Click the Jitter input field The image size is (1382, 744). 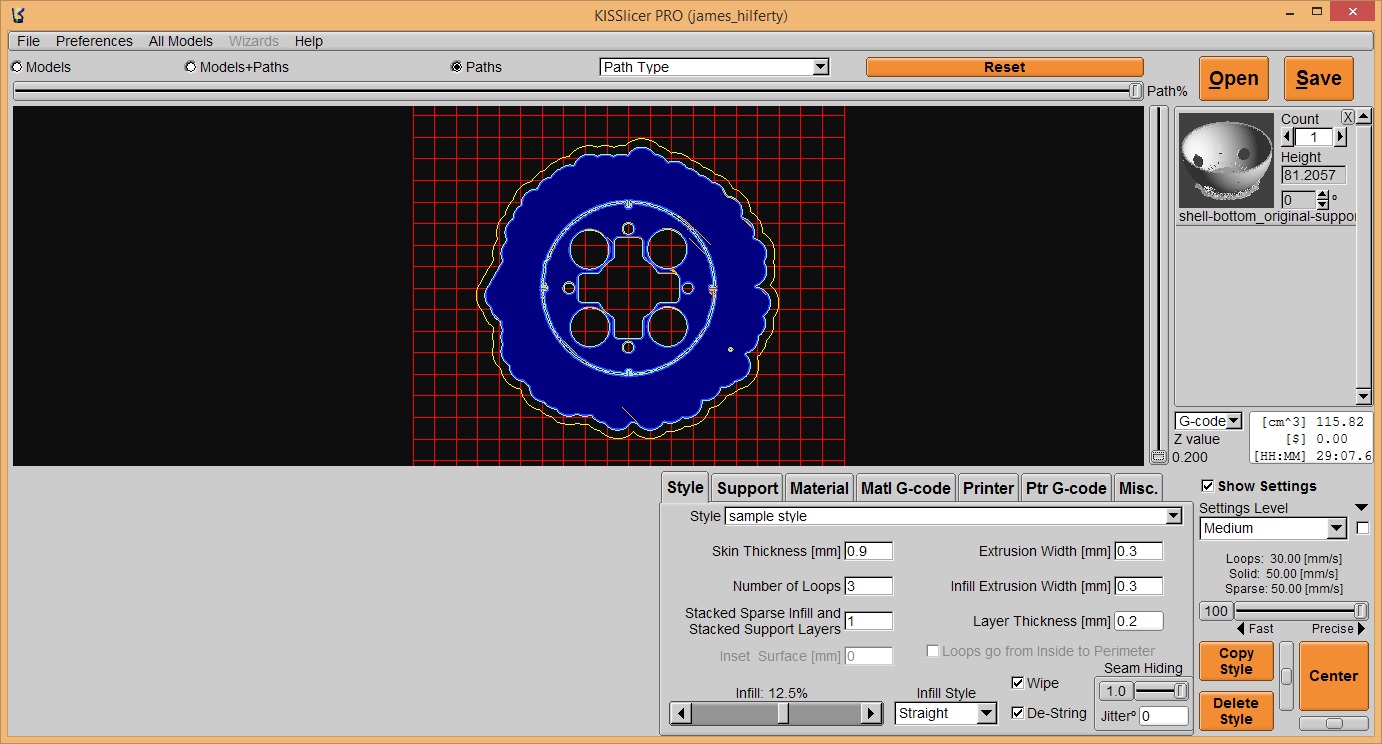(x=1164, y=716)
